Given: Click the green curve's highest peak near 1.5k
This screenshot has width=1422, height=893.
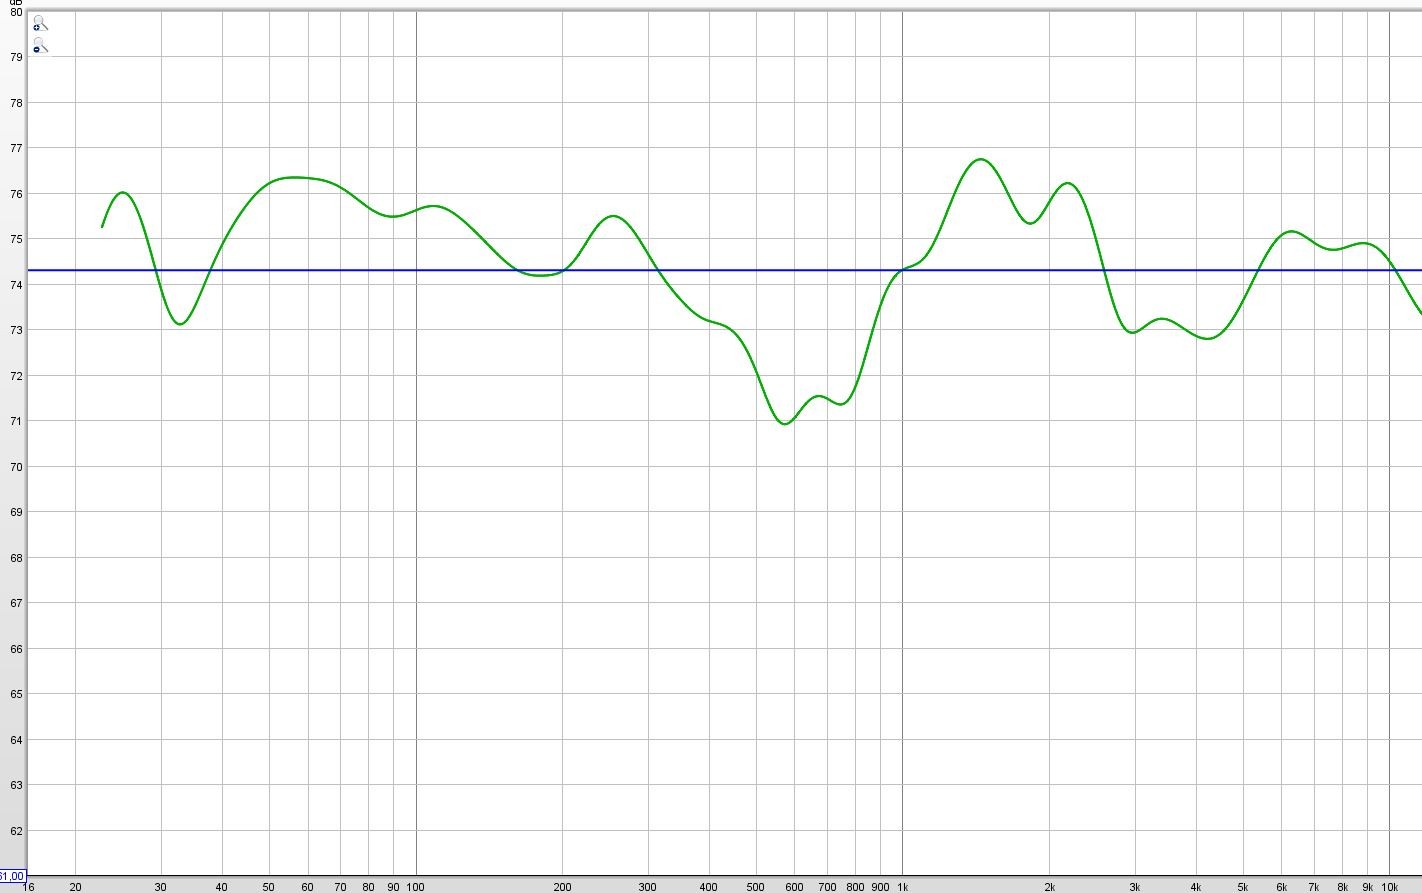Looking at the screenshot, I should click(x=980, y=159).
